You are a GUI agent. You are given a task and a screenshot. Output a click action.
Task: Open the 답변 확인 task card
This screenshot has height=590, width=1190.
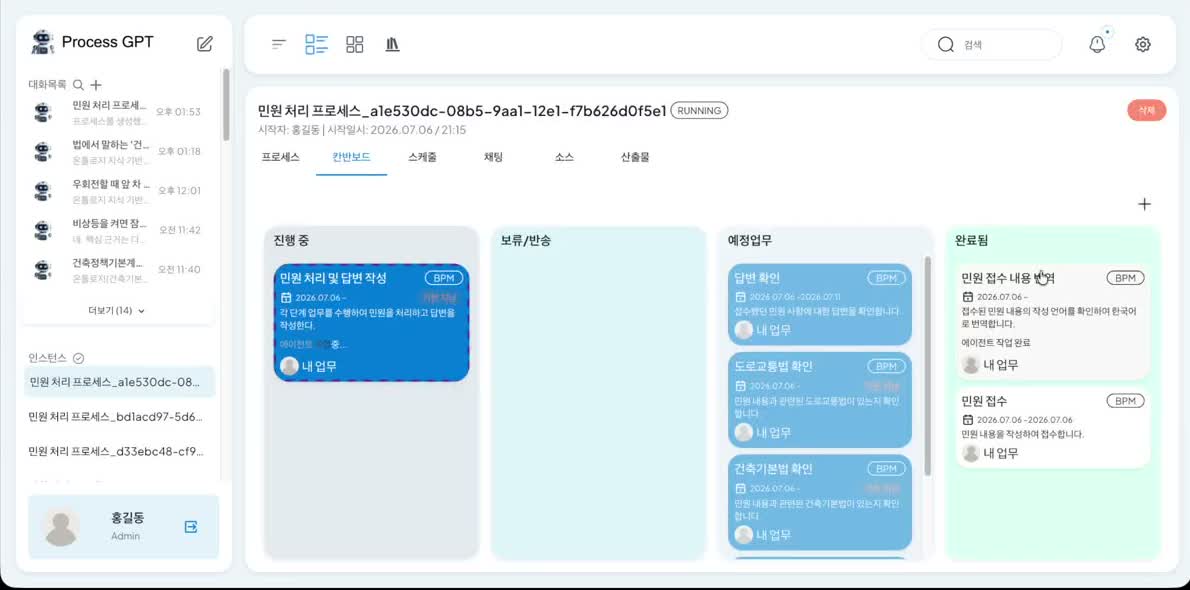coord(820,304)
